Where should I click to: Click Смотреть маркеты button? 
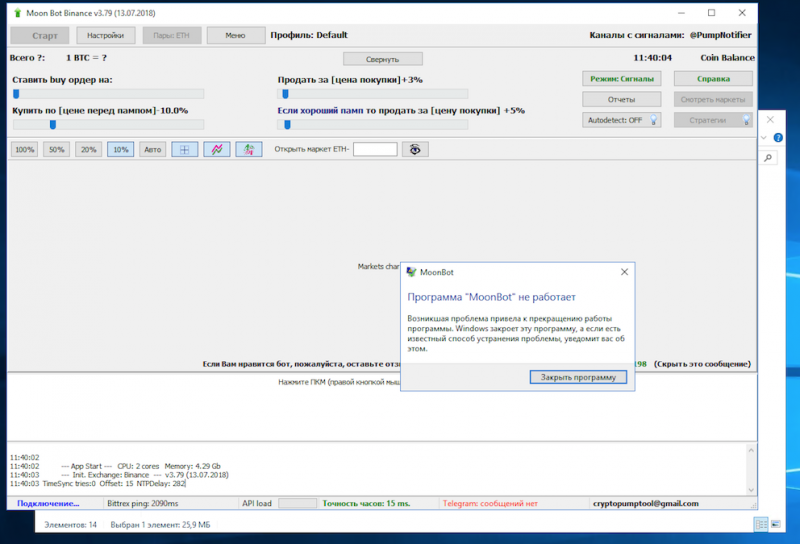pos(713,100)
